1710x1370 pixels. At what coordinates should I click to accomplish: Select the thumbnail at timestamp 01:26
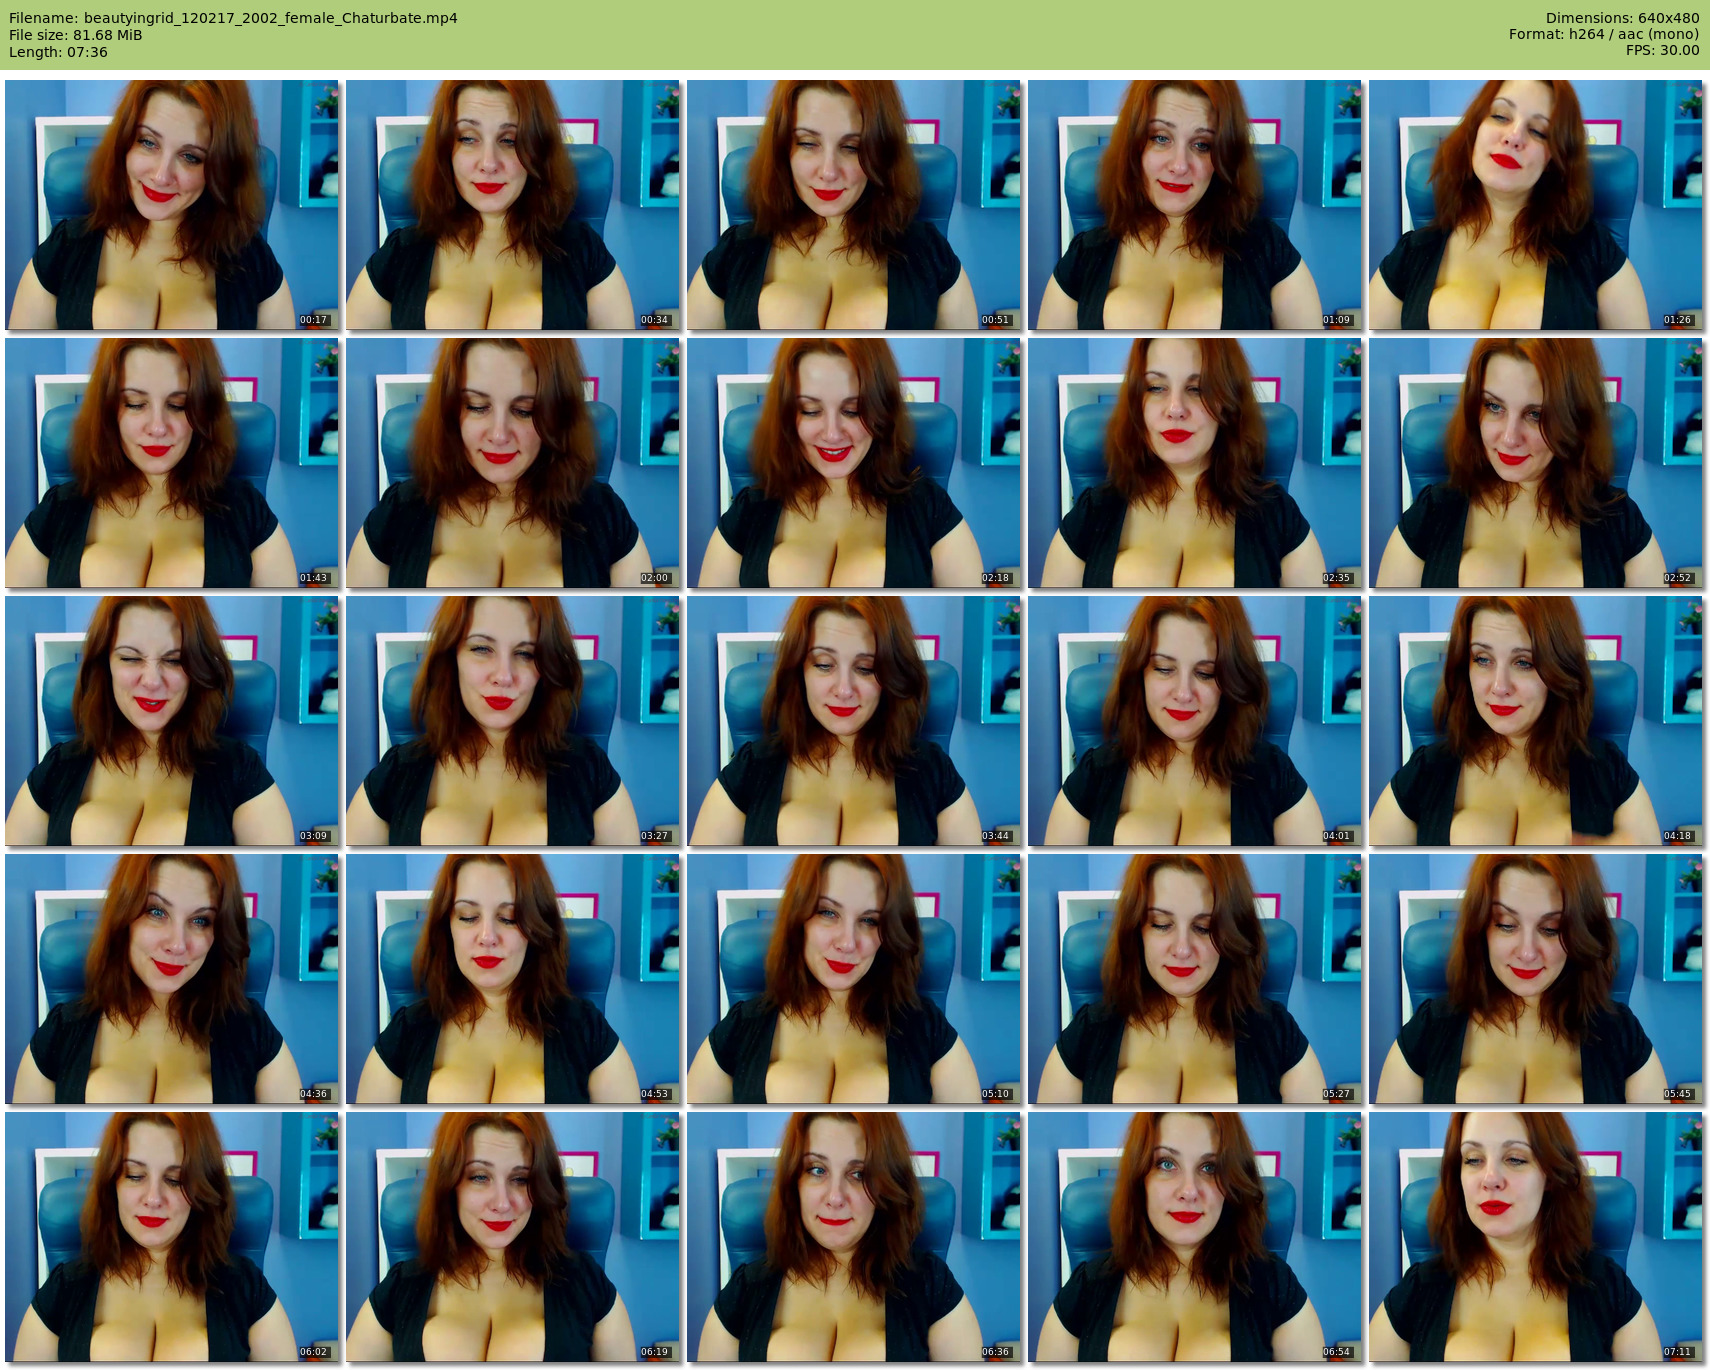[1536, 205]
